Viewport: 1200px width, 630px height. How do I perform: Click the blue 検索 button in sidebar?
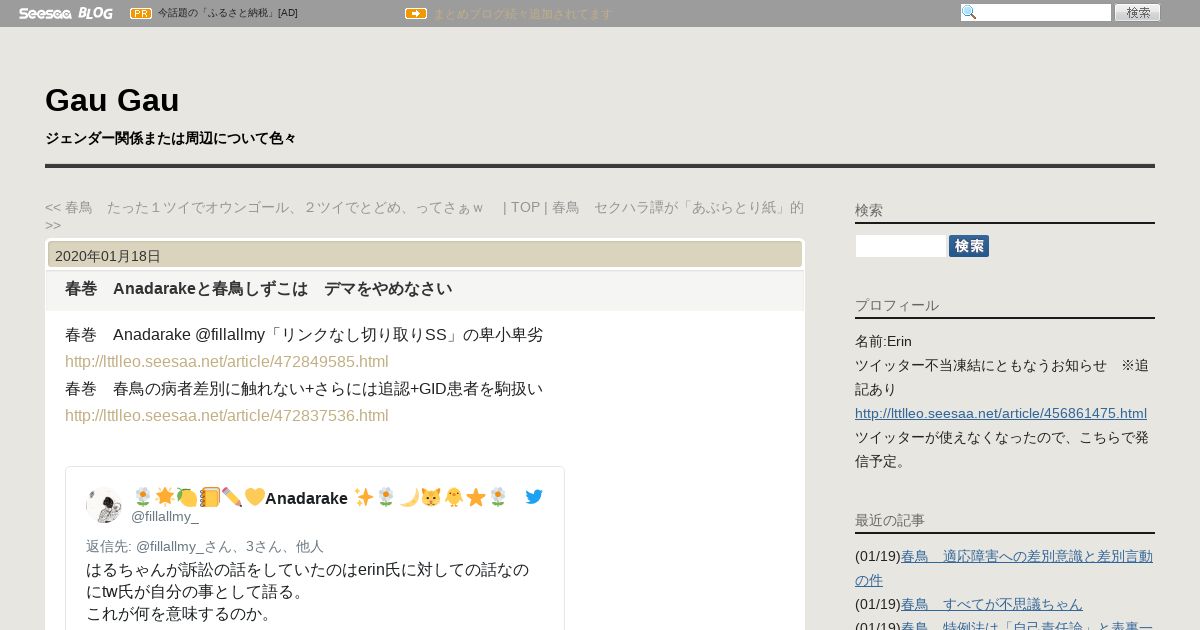969,246
